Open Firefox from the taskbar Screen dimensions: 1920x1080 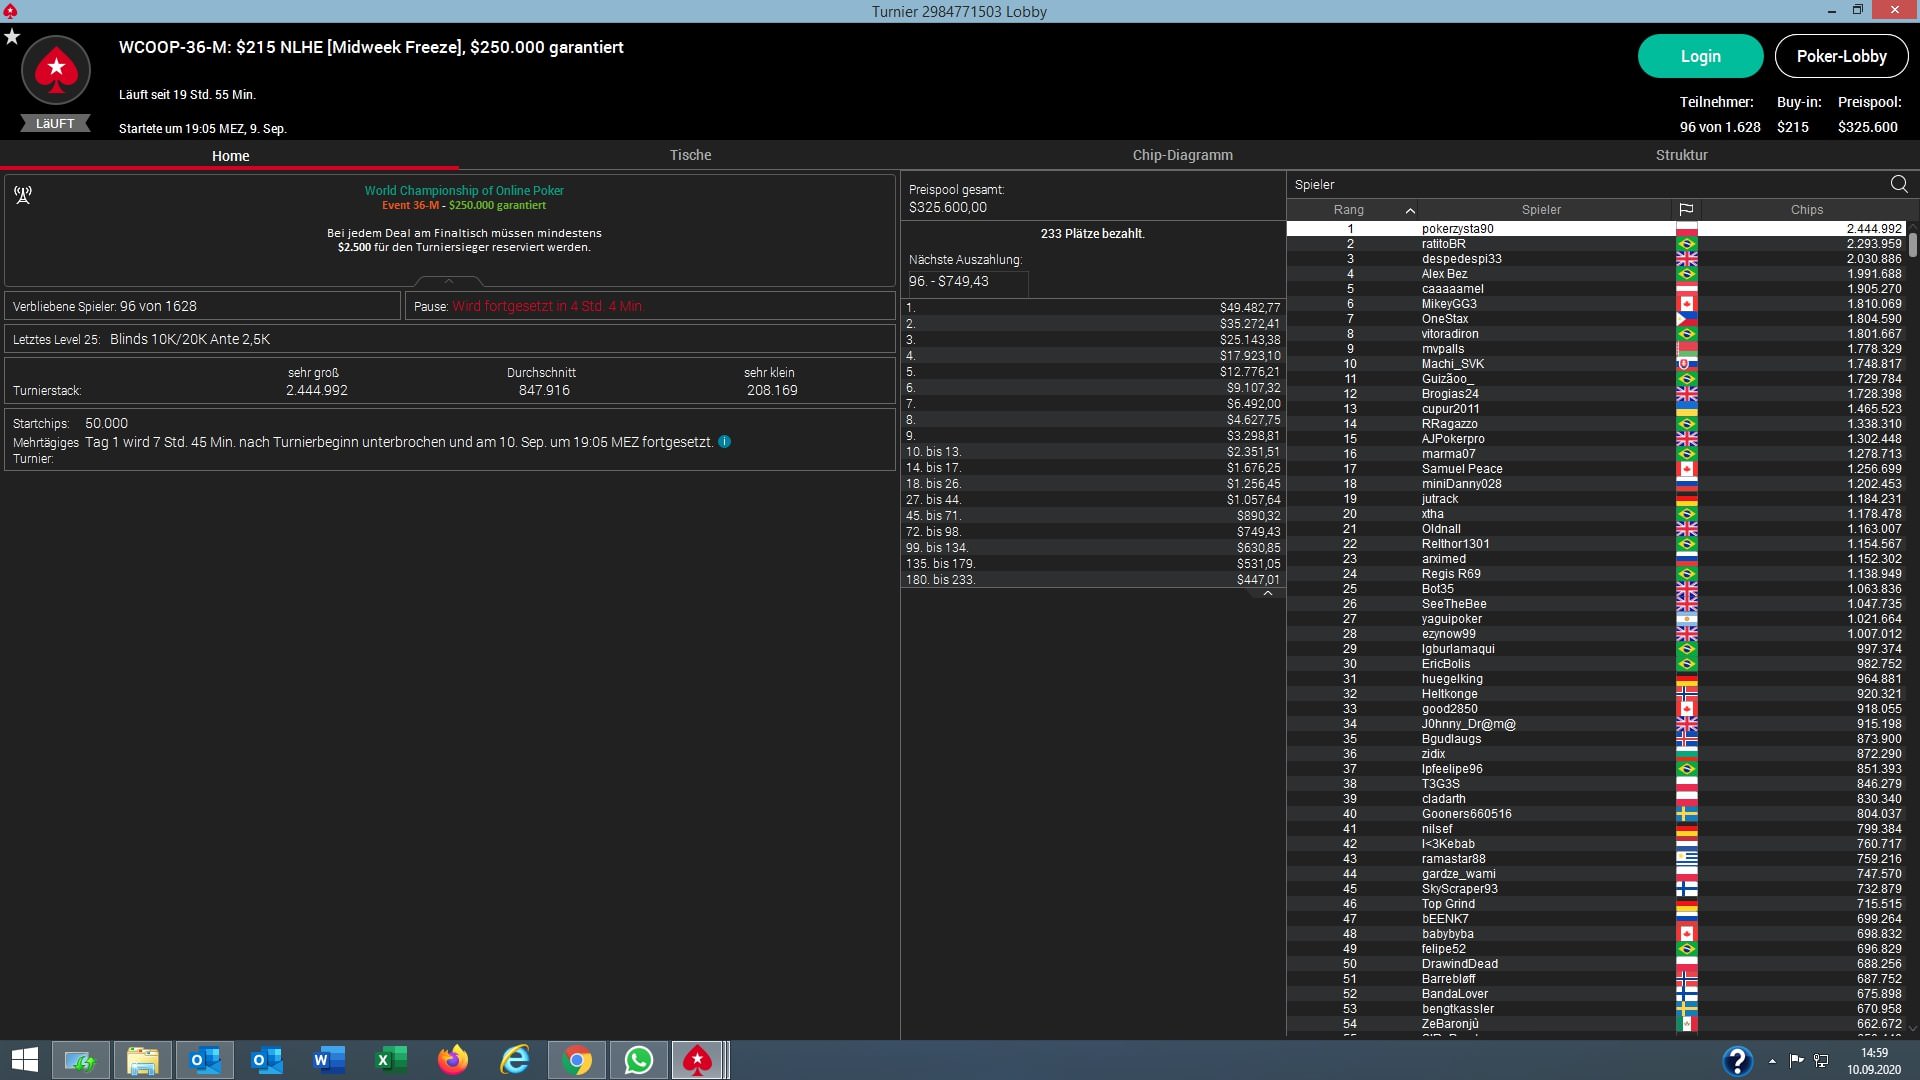pos(453,1060)
